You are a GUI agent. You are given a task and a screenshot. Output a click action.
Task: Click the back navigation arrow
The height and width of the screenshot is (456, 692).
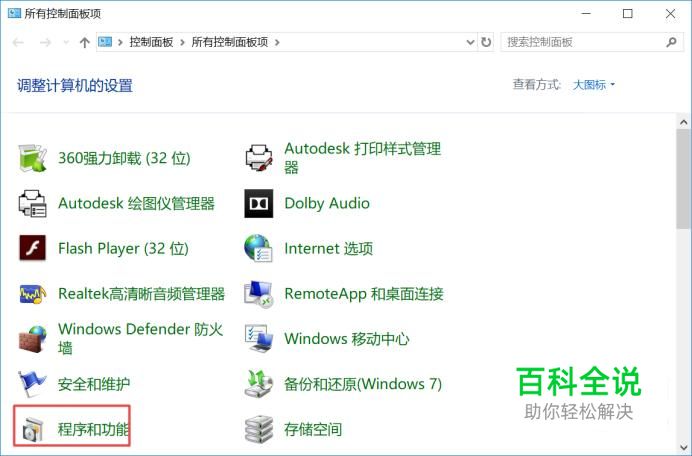(x=18, y=42)
